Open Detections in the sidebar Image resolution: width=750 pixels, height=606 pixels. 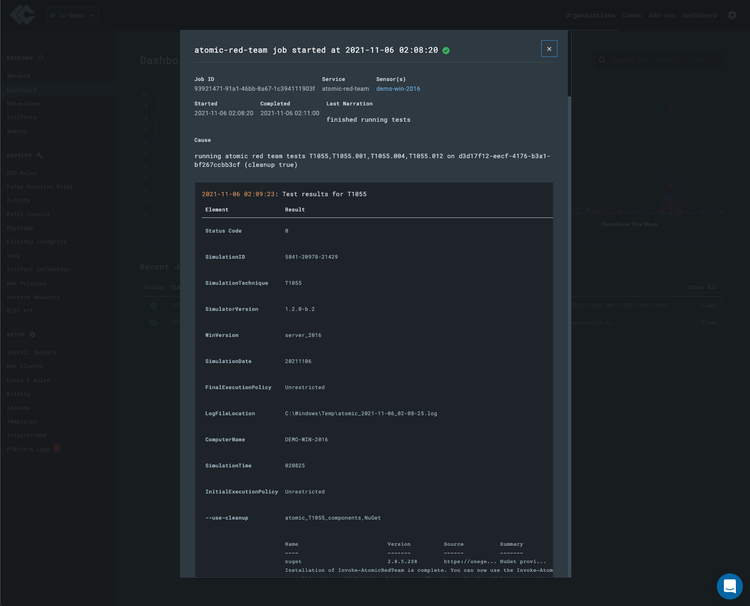[x=23, y=104]
